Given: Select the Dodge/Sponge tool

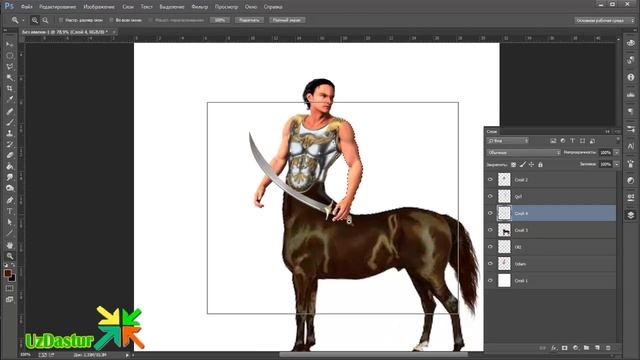Looking at the screenshot, I should click(x=9, y=189).
